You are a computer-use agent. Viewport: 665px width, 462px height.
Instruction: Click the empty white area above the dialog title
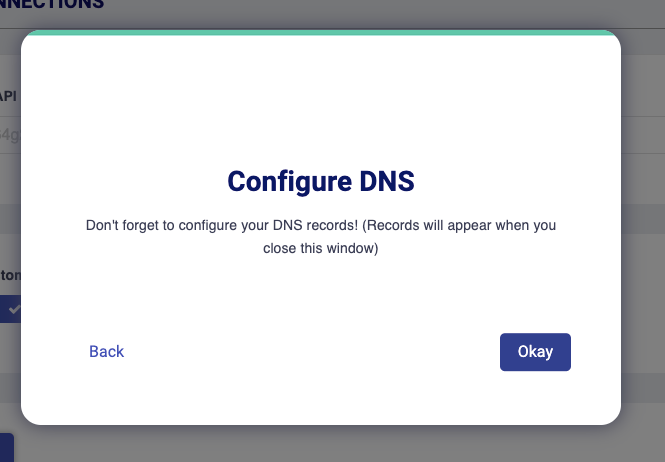click(x=321, y=102)
